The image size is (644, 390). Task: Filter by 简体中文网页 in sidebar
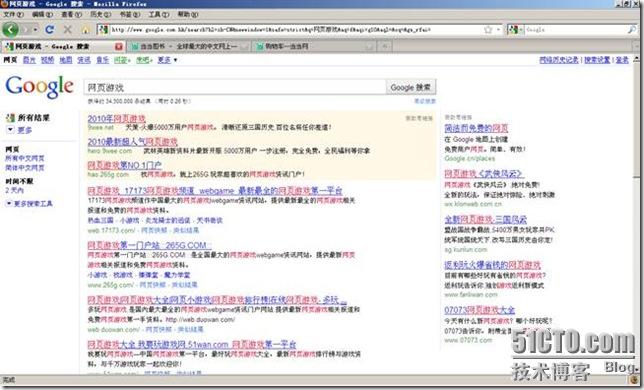[x=25, y=168]
